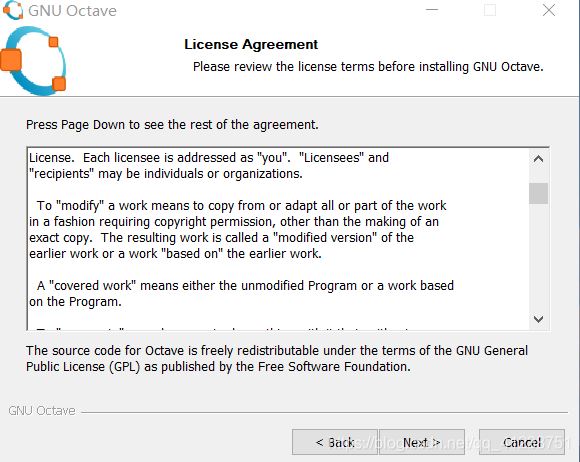The image size is (580, 462).
Task: Click the License Agreement heading
Action: coord(251,44)
